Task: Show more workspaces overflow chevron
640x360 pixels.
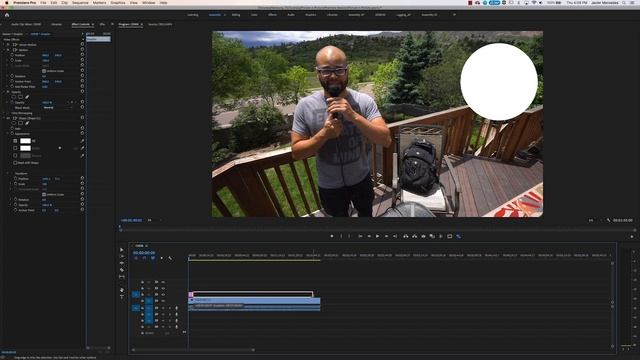Action: coord(454,15)
